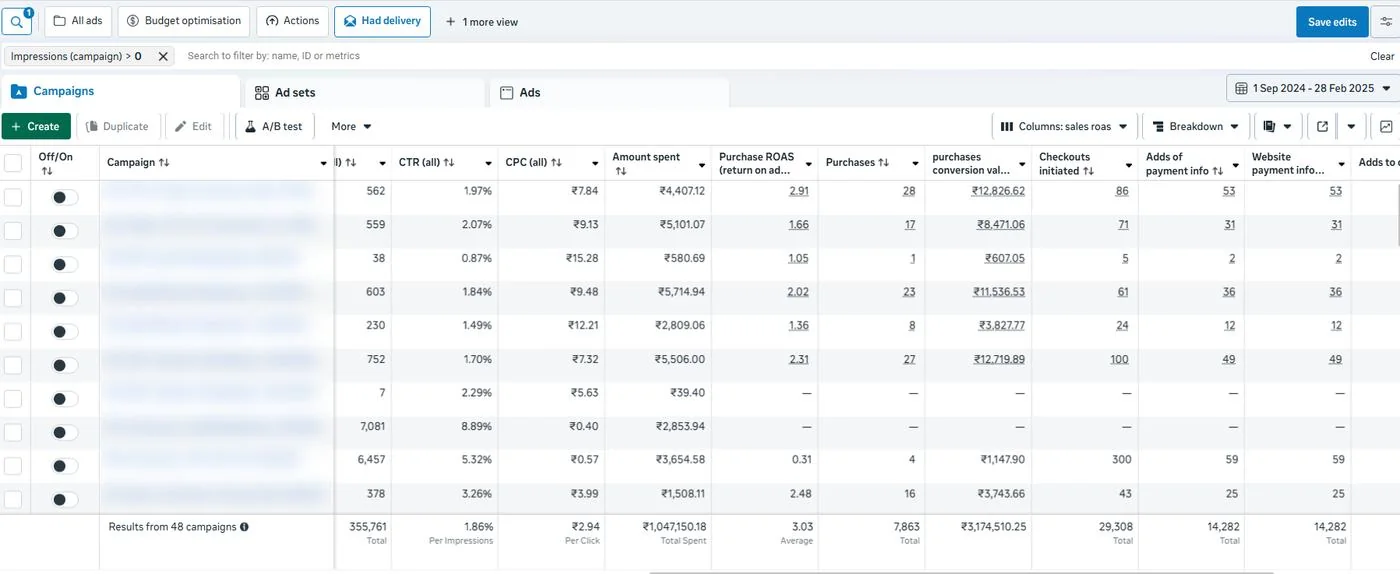Open the charts view icon
Viewport: 1400px width, 574px height.
(1386, 127)
